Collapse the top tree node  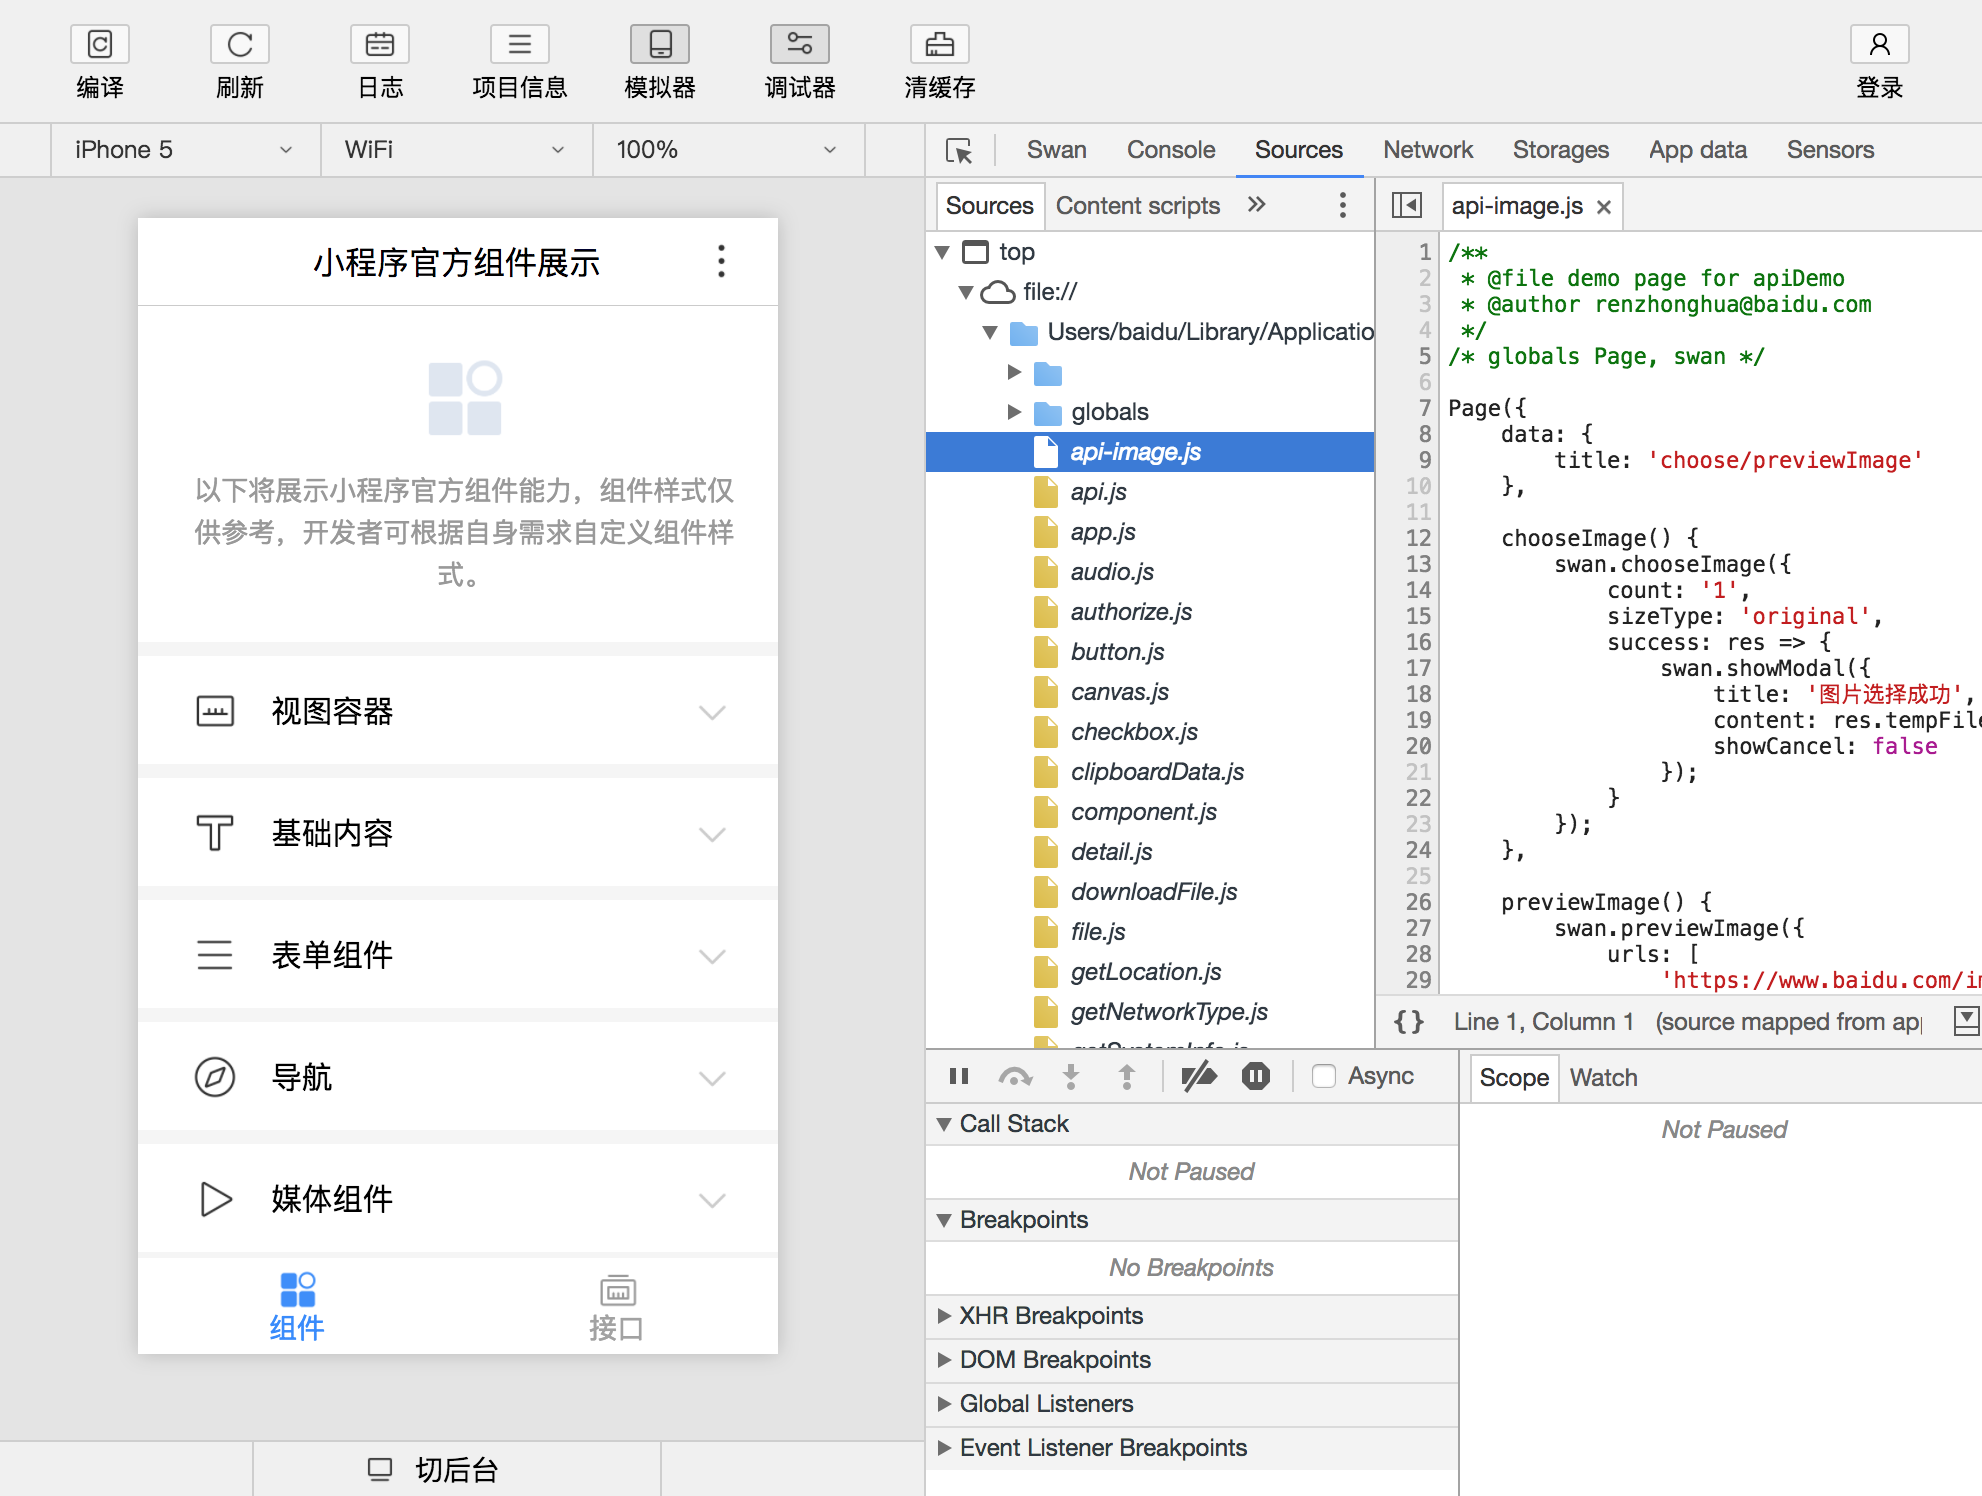point(943,253)
